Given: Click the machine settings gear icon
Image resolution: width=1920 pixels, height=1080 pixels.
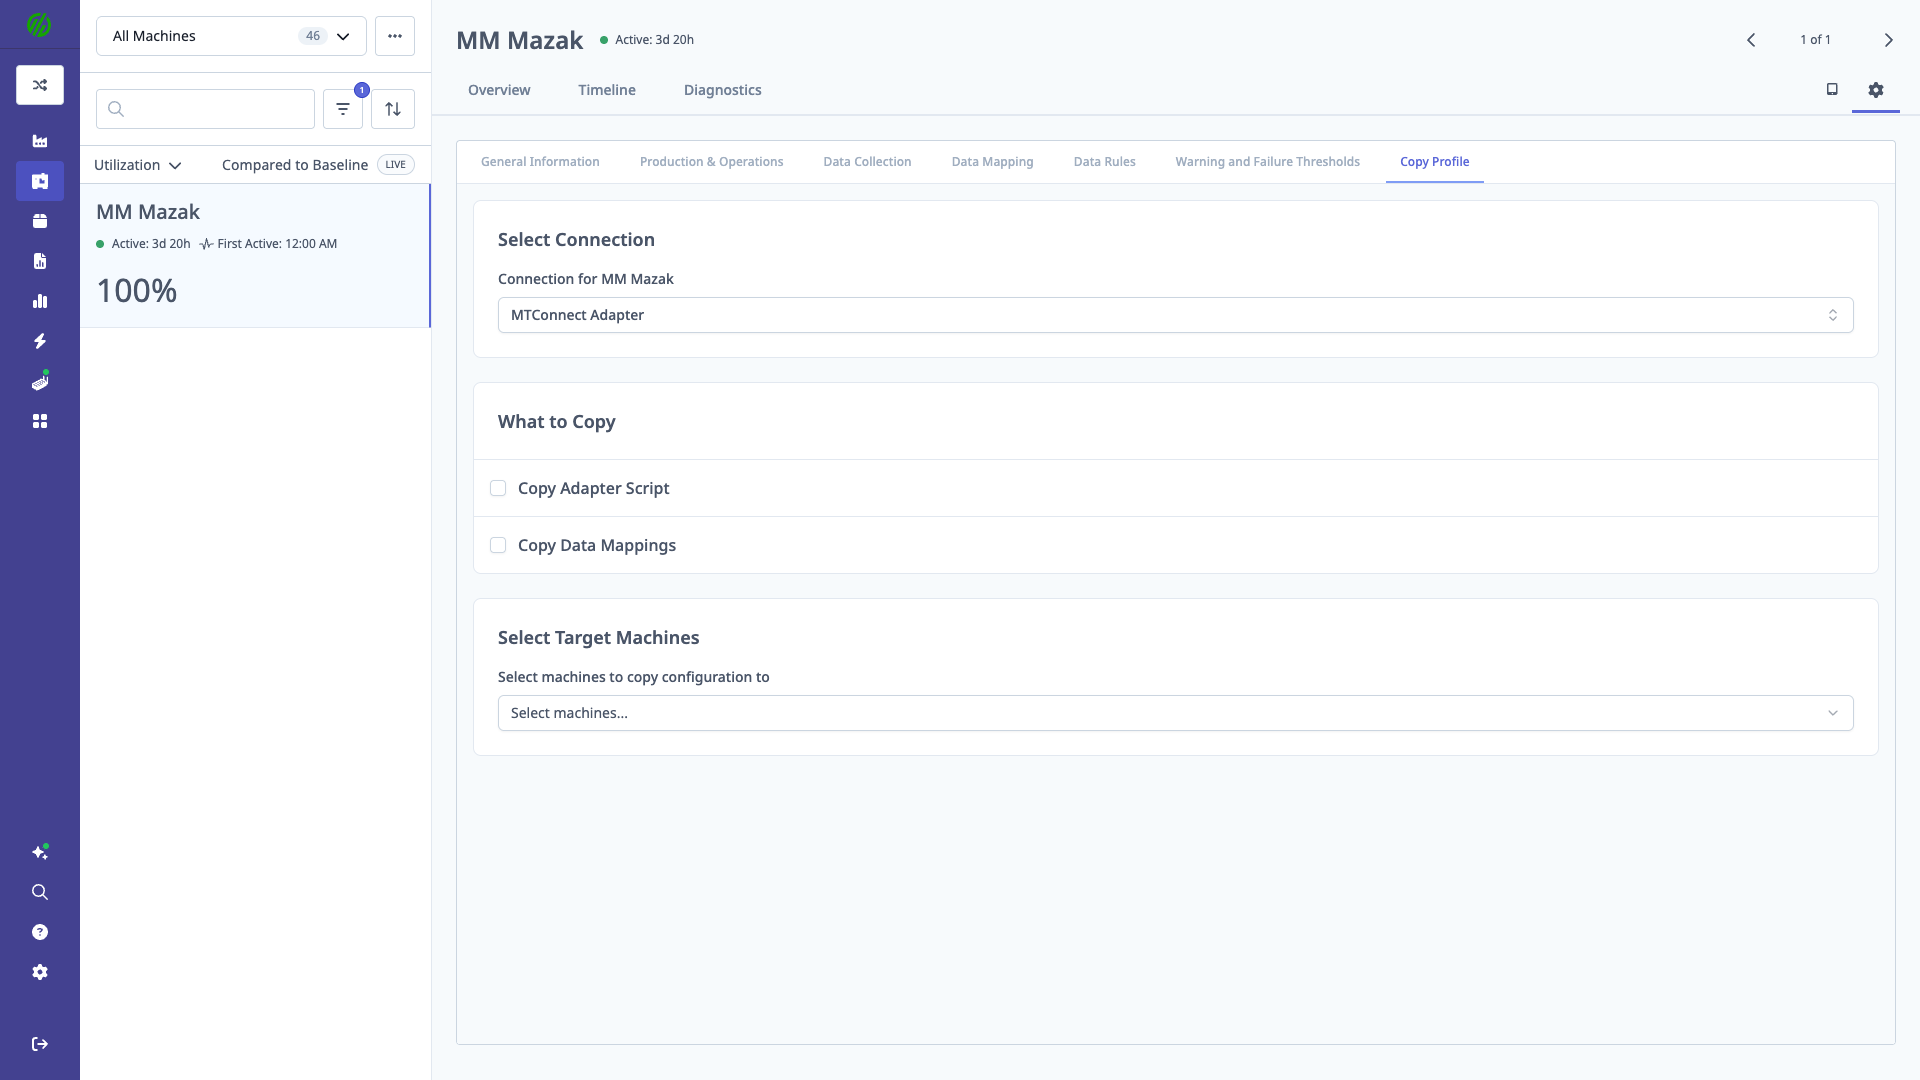Looking at the screenshot, I should [x=1876, y=90].
